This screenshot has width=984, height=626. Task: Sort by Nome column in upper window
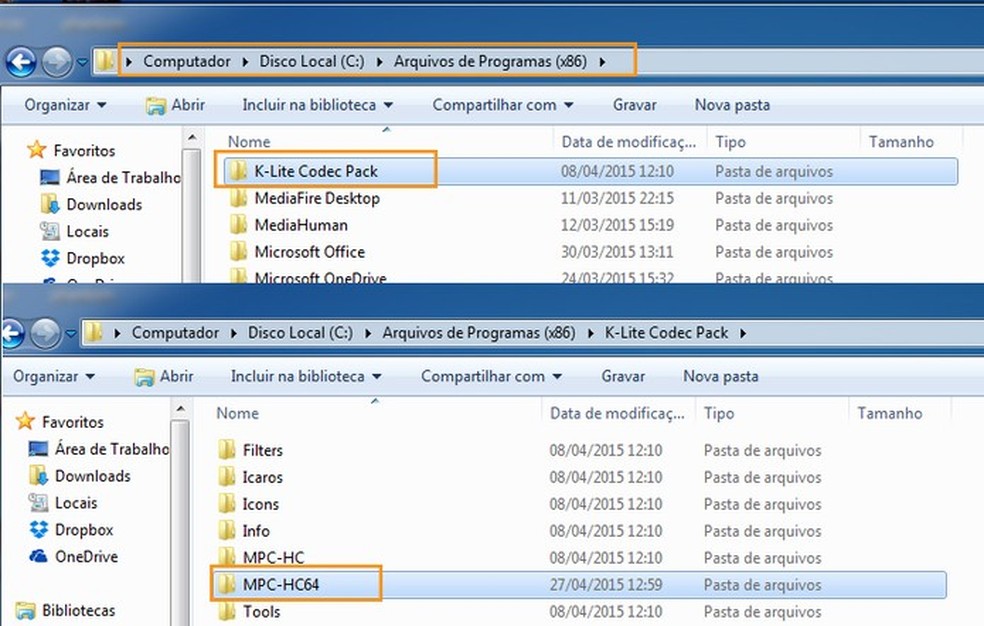tap(249, 142)
